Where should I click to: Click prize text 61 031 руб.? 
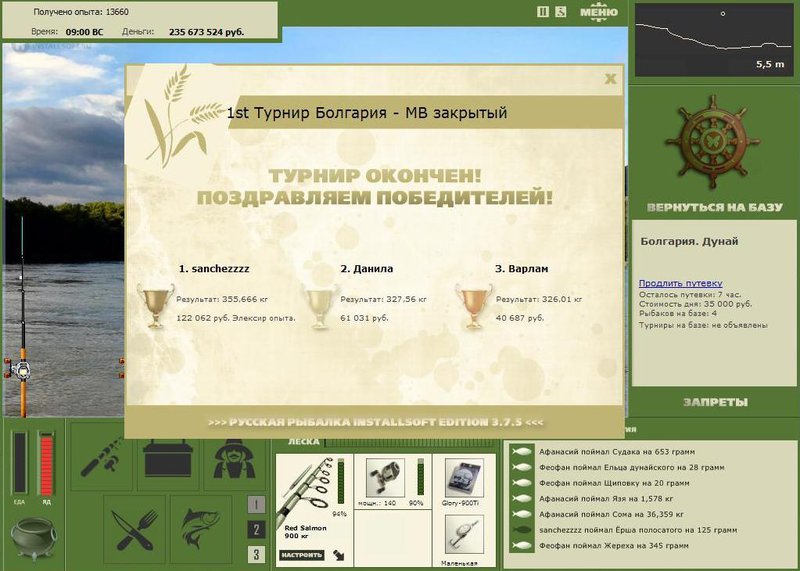tap(364, 318)
